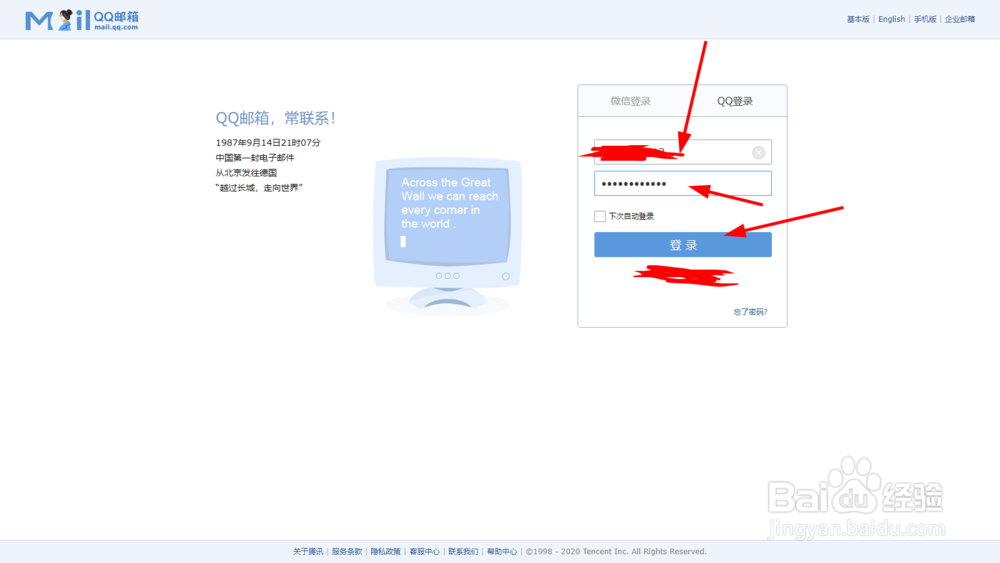Click the blue 登录 button
This screenshot has width=1000, height=563.
tap(682, 245)
